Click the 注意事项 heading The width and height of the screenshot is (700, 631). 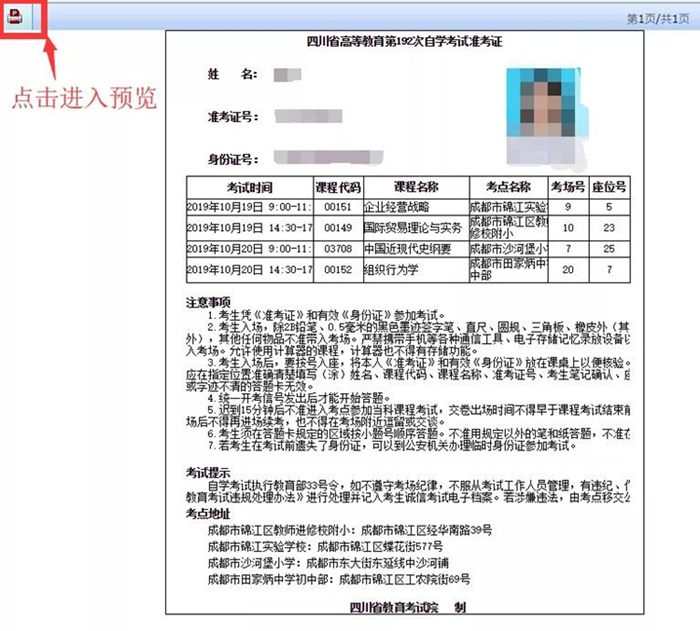[x=208, y=302]
